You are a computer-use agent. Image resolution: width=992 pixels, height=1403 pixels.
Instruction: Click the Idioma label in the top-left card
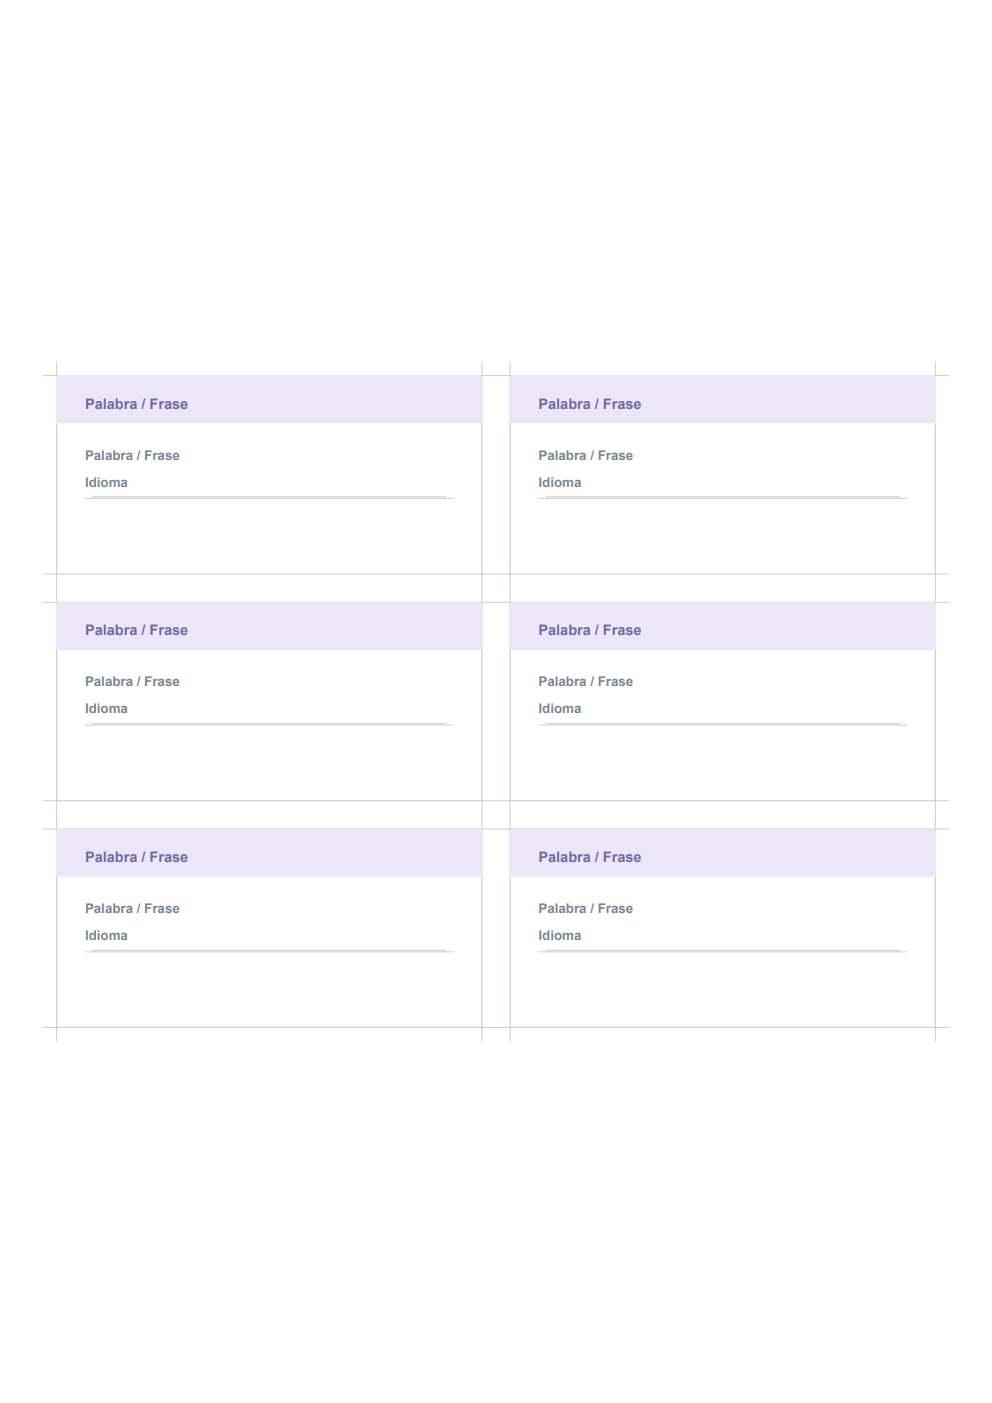click(x=106, y=482)
